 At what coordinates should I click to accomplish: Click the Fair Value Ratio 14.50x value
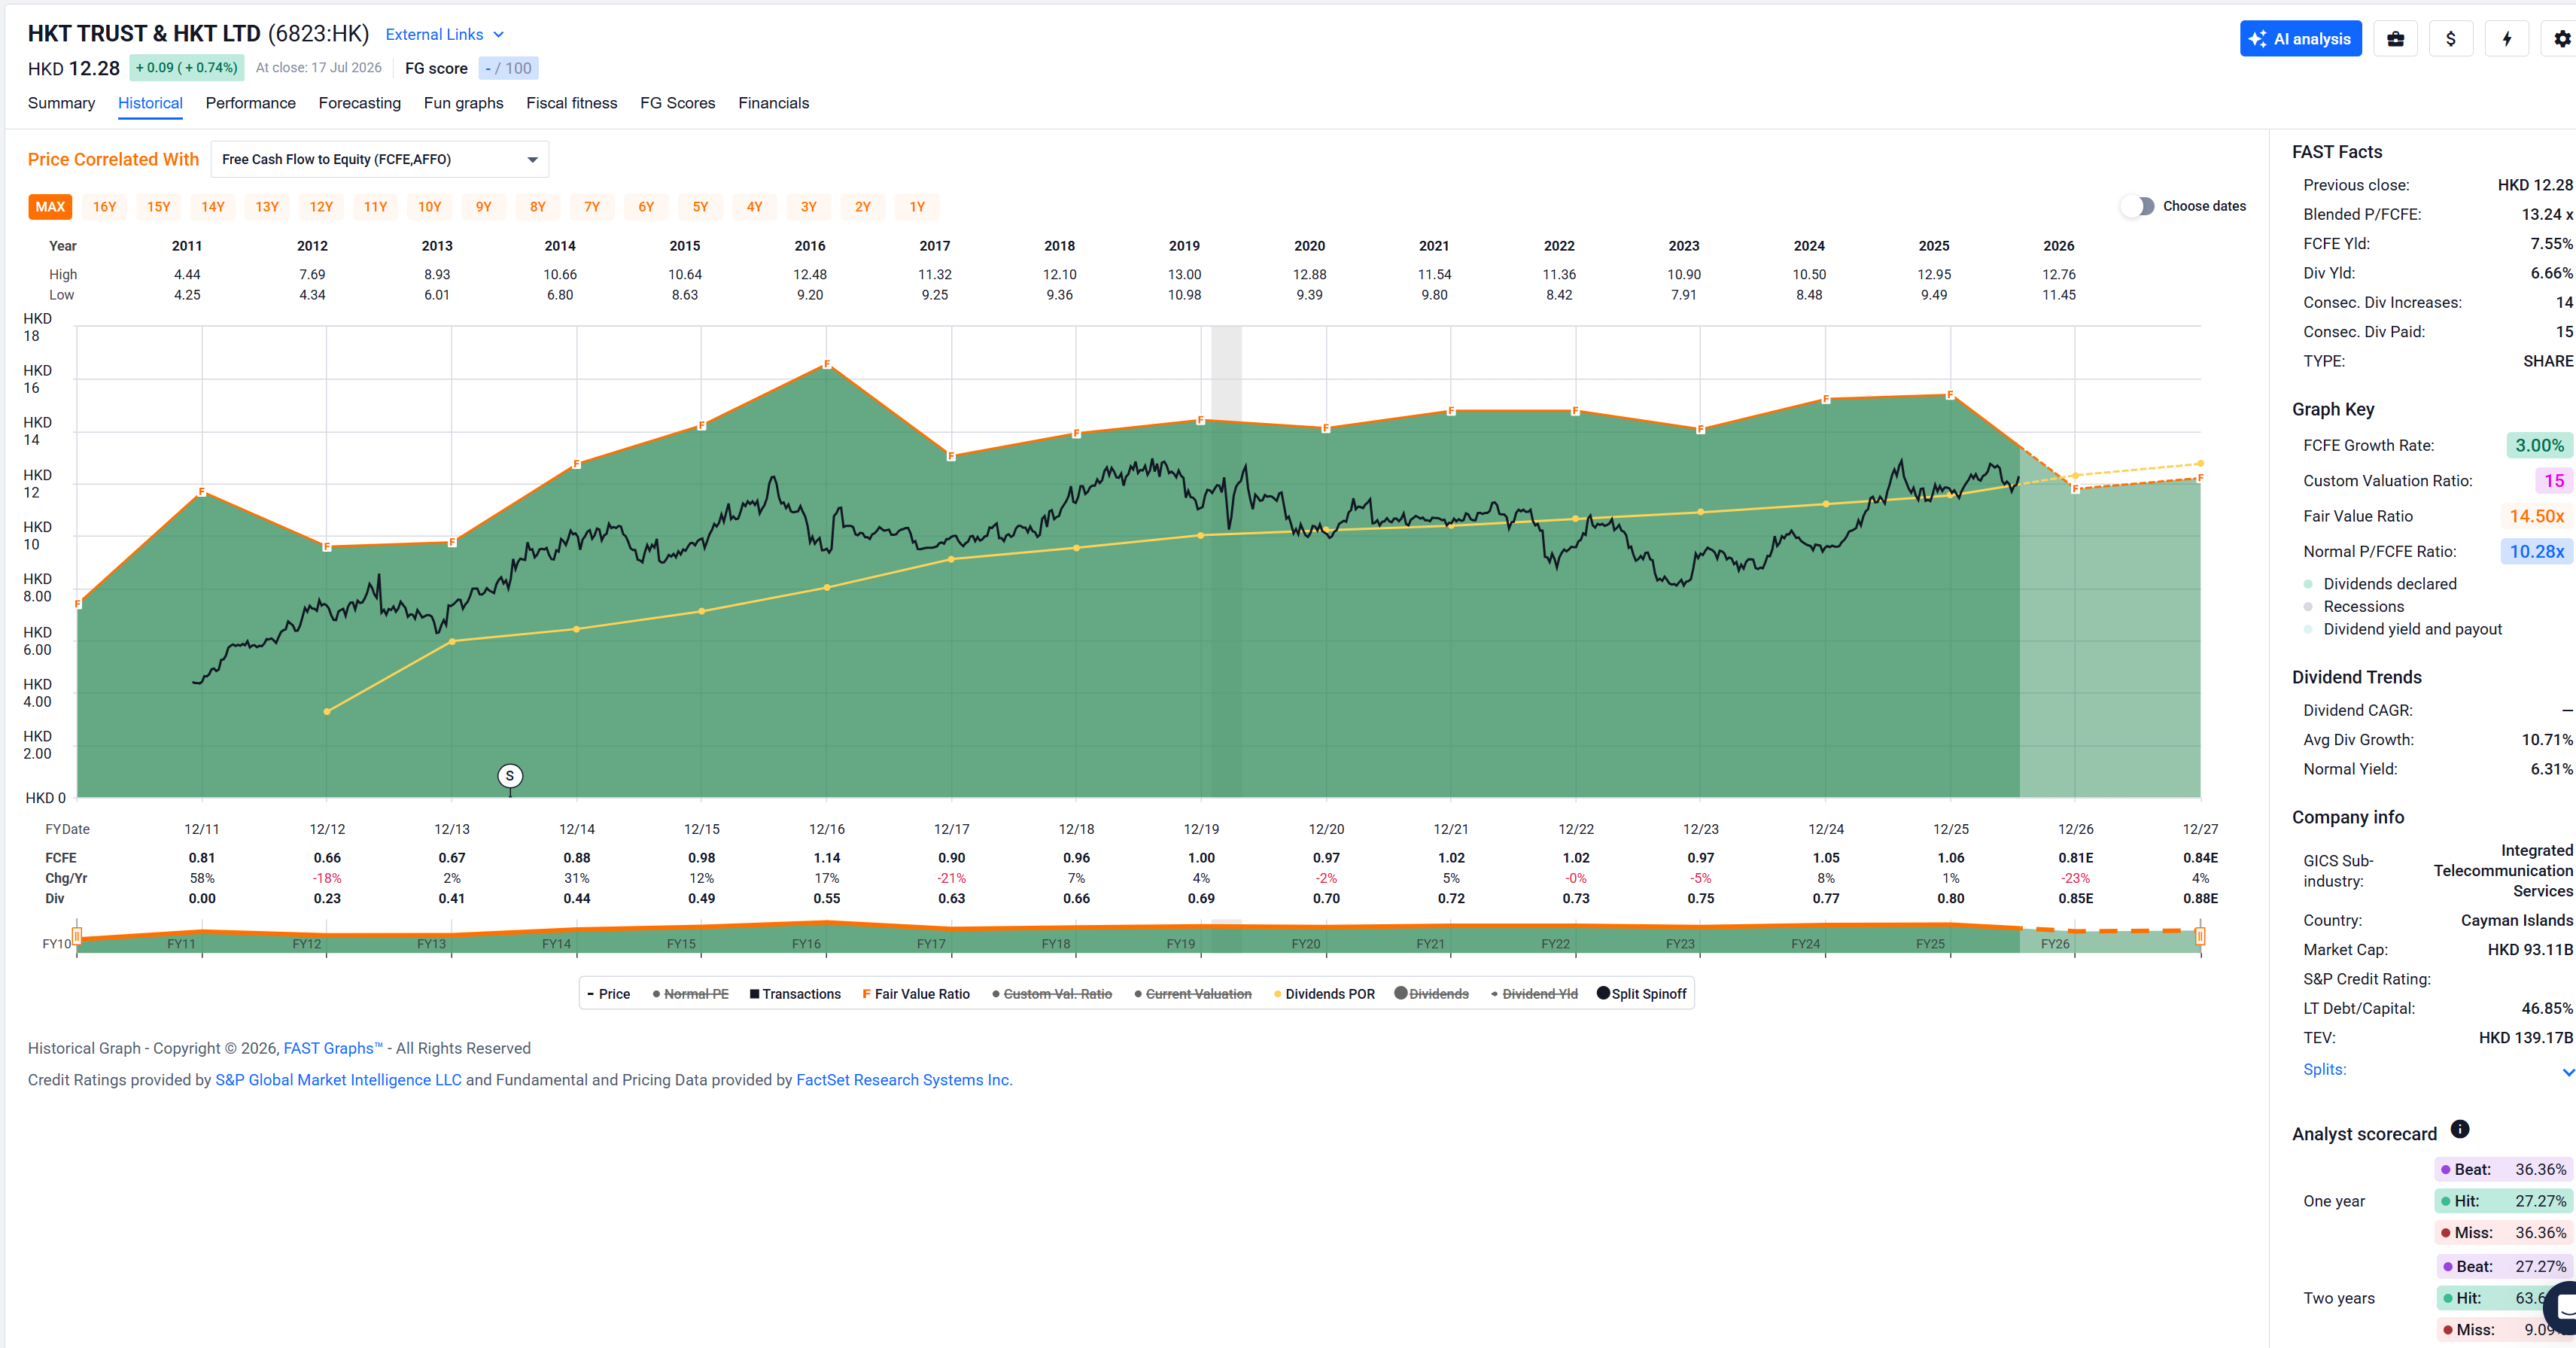(2537, 517)
